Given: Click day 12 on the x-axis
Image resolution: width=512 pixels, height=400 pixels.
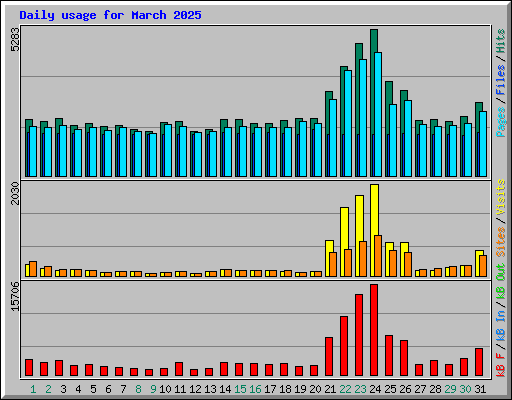Looking at the screenshot, I should (x=195, y=389).
